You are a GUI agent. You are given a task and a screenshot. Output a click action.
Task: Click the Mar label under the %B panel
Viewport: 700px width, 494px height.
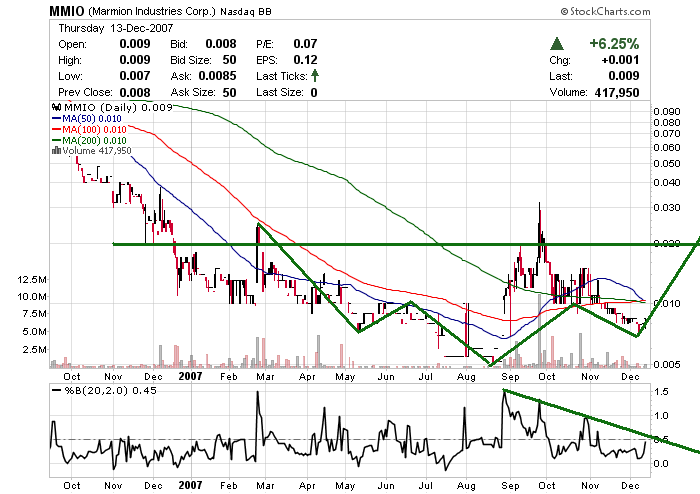(265, 486)
